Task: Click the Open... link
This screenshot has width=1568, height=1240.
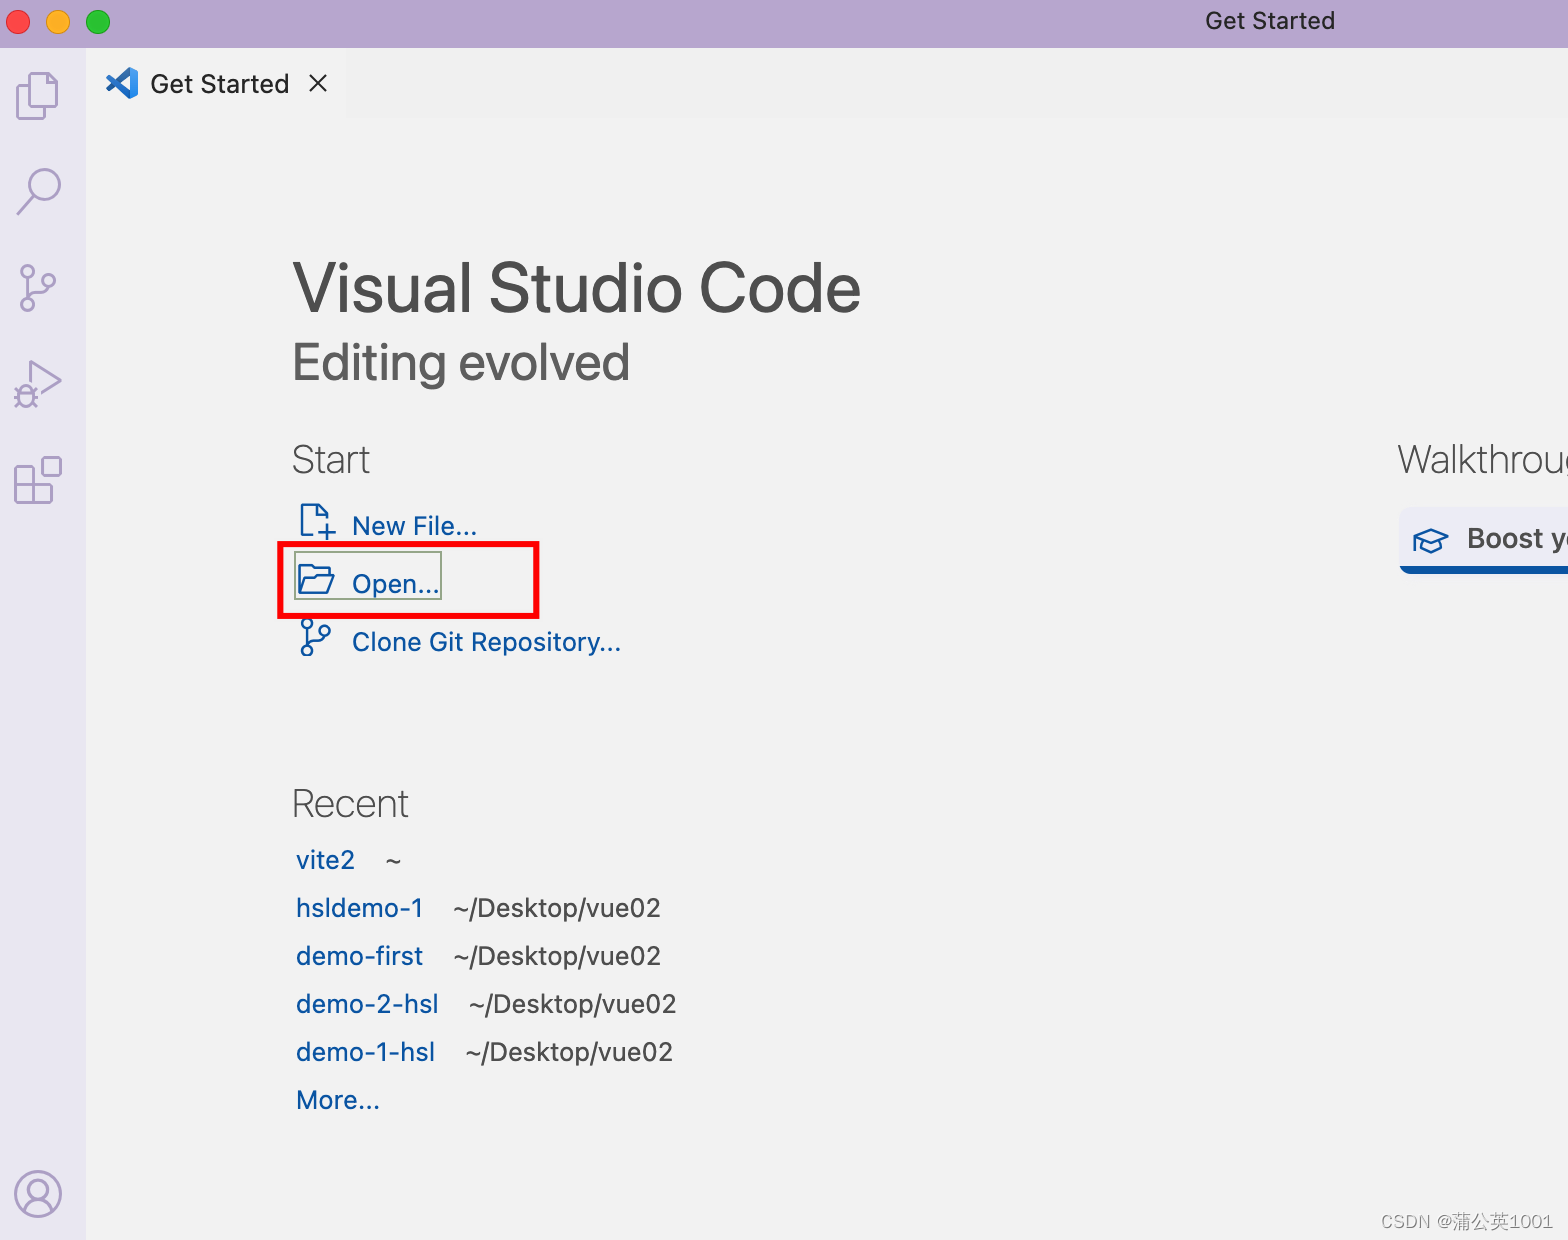Action: tap(396, 584)
